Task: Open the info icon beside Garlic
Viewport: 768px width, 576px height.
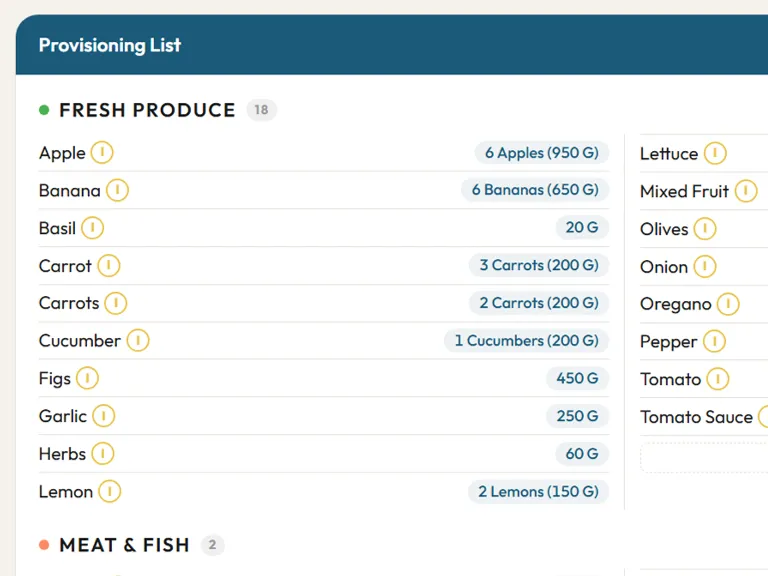Action: pyautogui.click(x=103, y=416)
